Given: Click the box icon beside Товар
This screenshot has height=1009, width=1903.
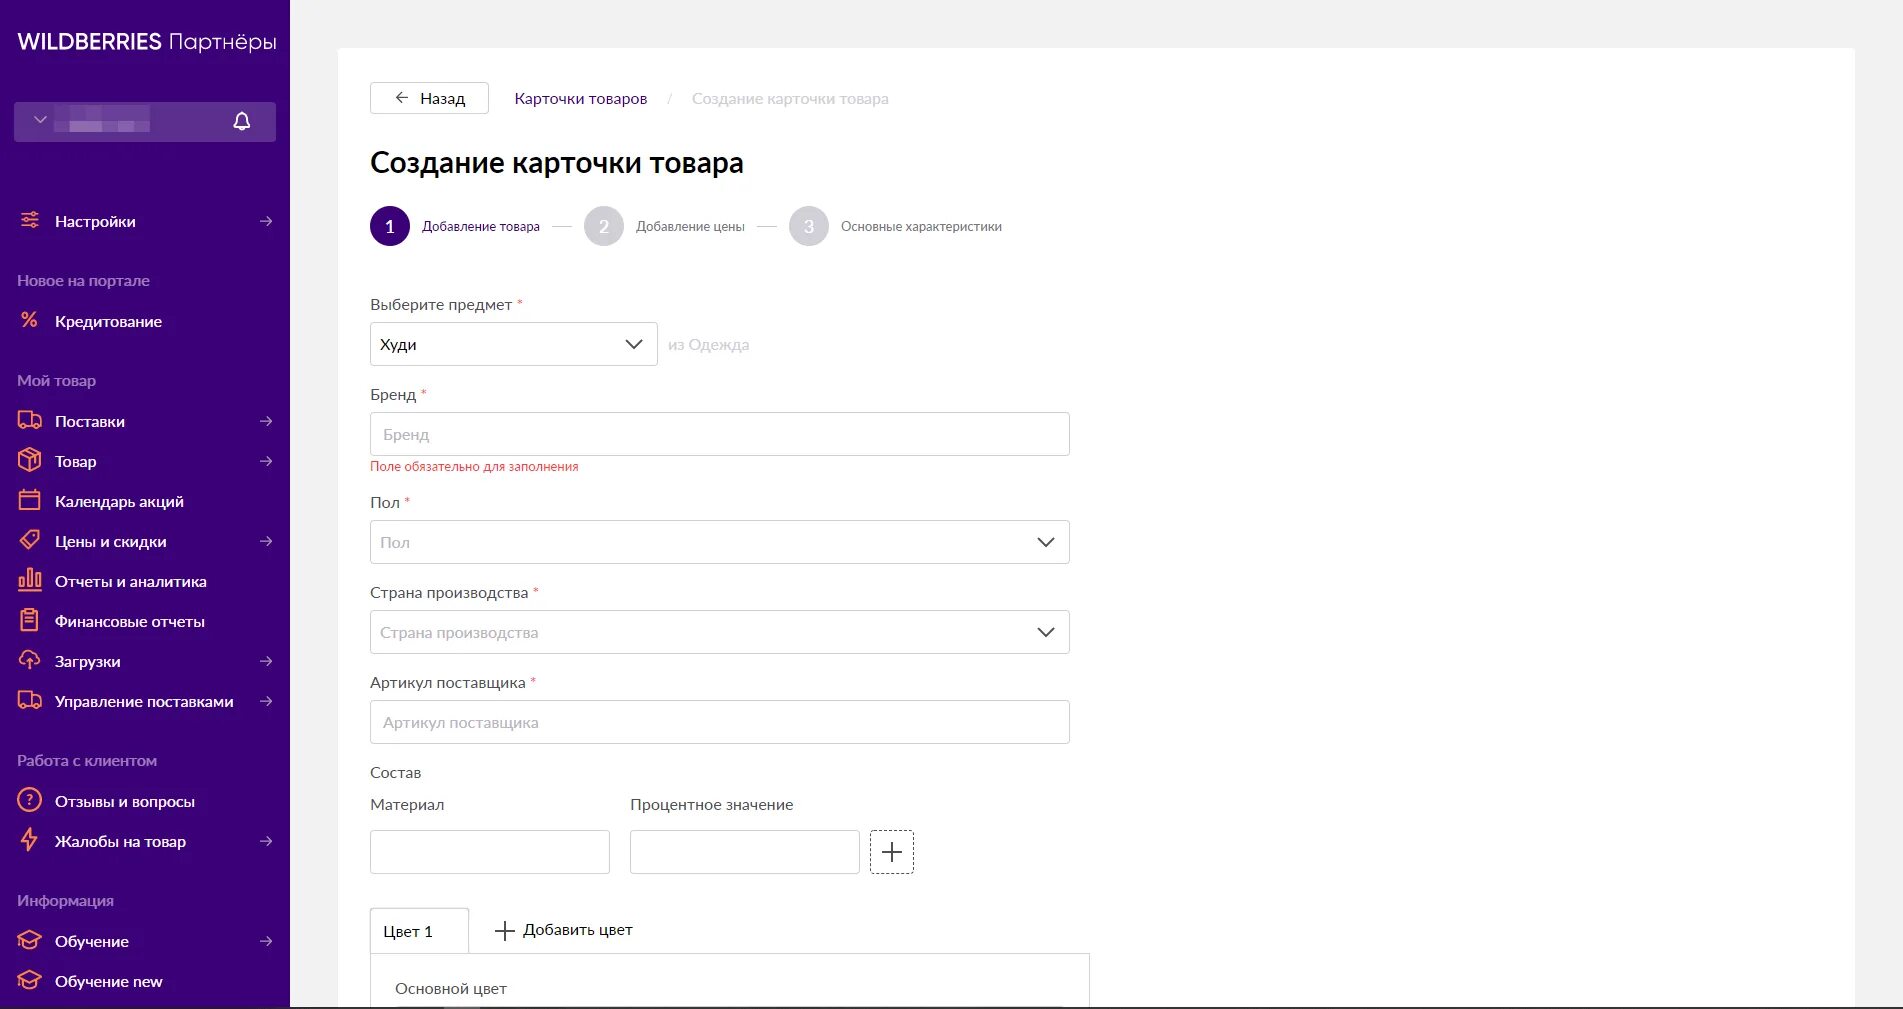Looking at the screenshot, I should [30, 460].
